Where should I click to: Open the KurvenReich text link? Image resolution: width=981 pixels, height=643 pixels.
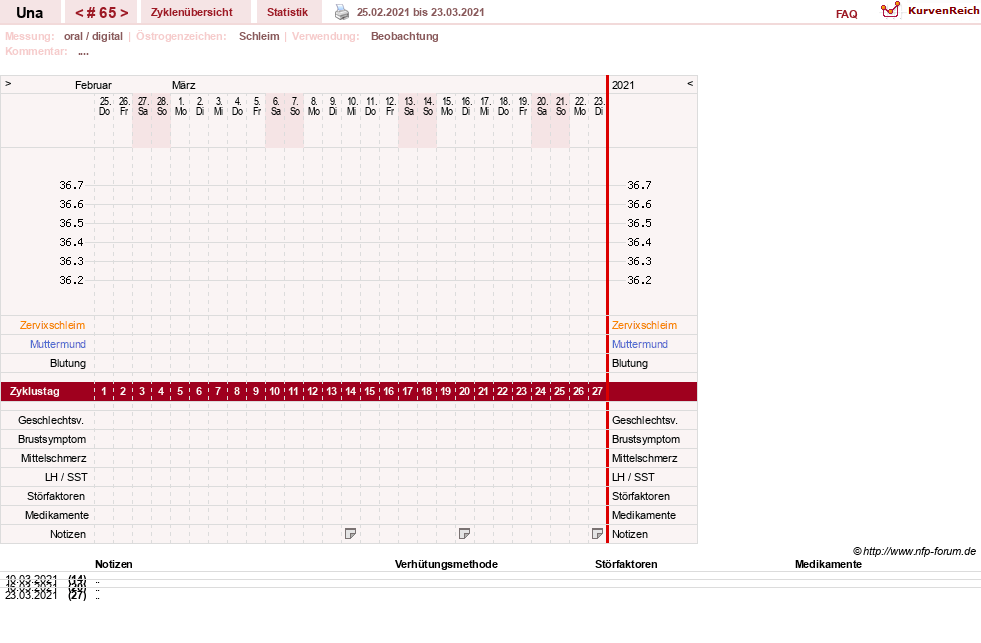click(x=943, y=11)
